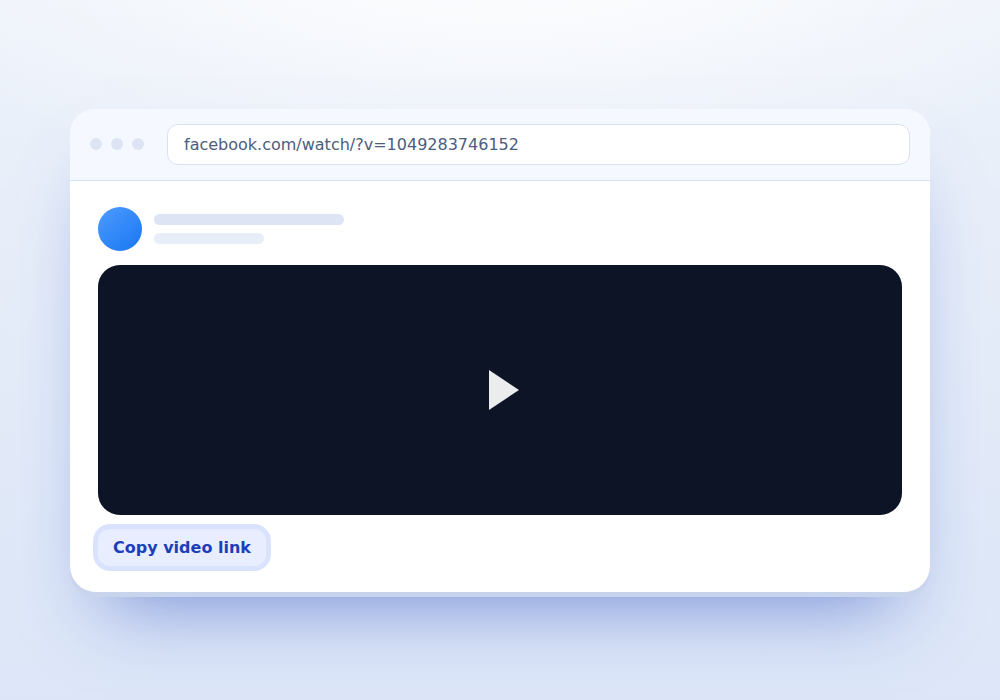Open the blue profile avatar circle
The width and height of the screenshot is (1000, 700).
click(x=120, y=229)
